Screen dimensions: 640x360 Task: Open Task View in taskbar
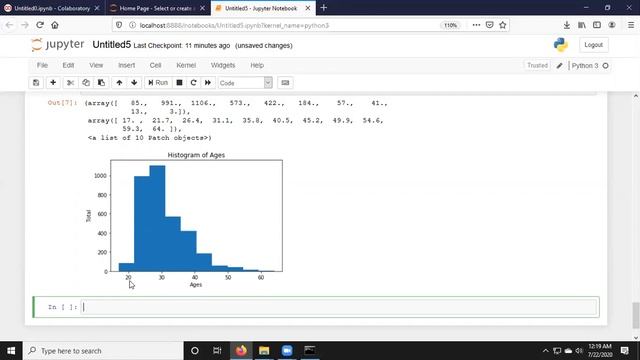click(x=217, y=351)
